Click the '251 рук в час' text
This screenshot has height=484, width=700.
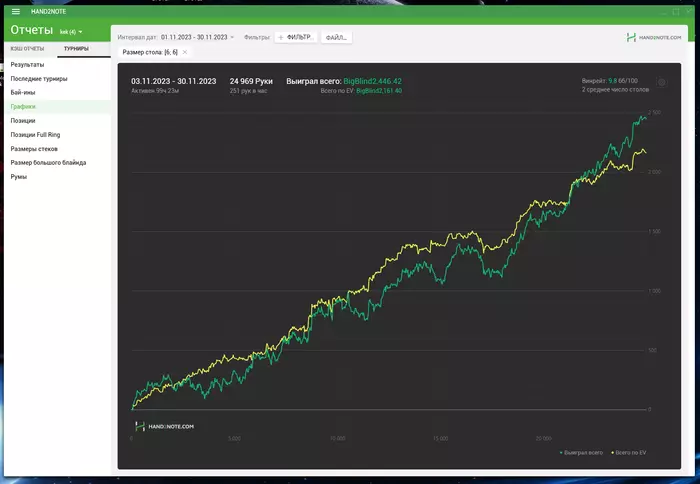point(248,91)
